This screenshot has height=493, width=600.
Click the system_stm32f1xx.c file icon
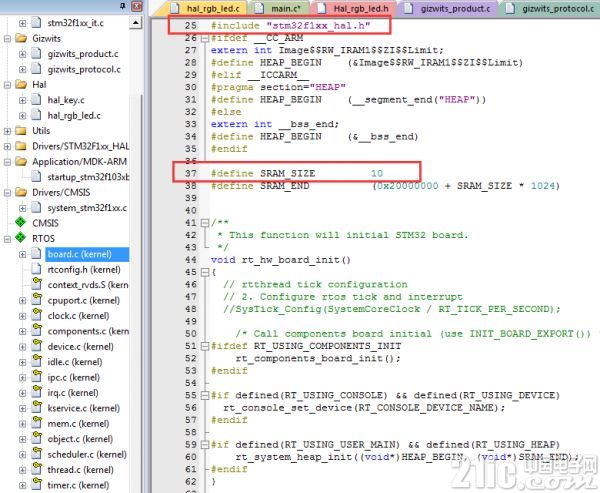click(x=36, y=207)
